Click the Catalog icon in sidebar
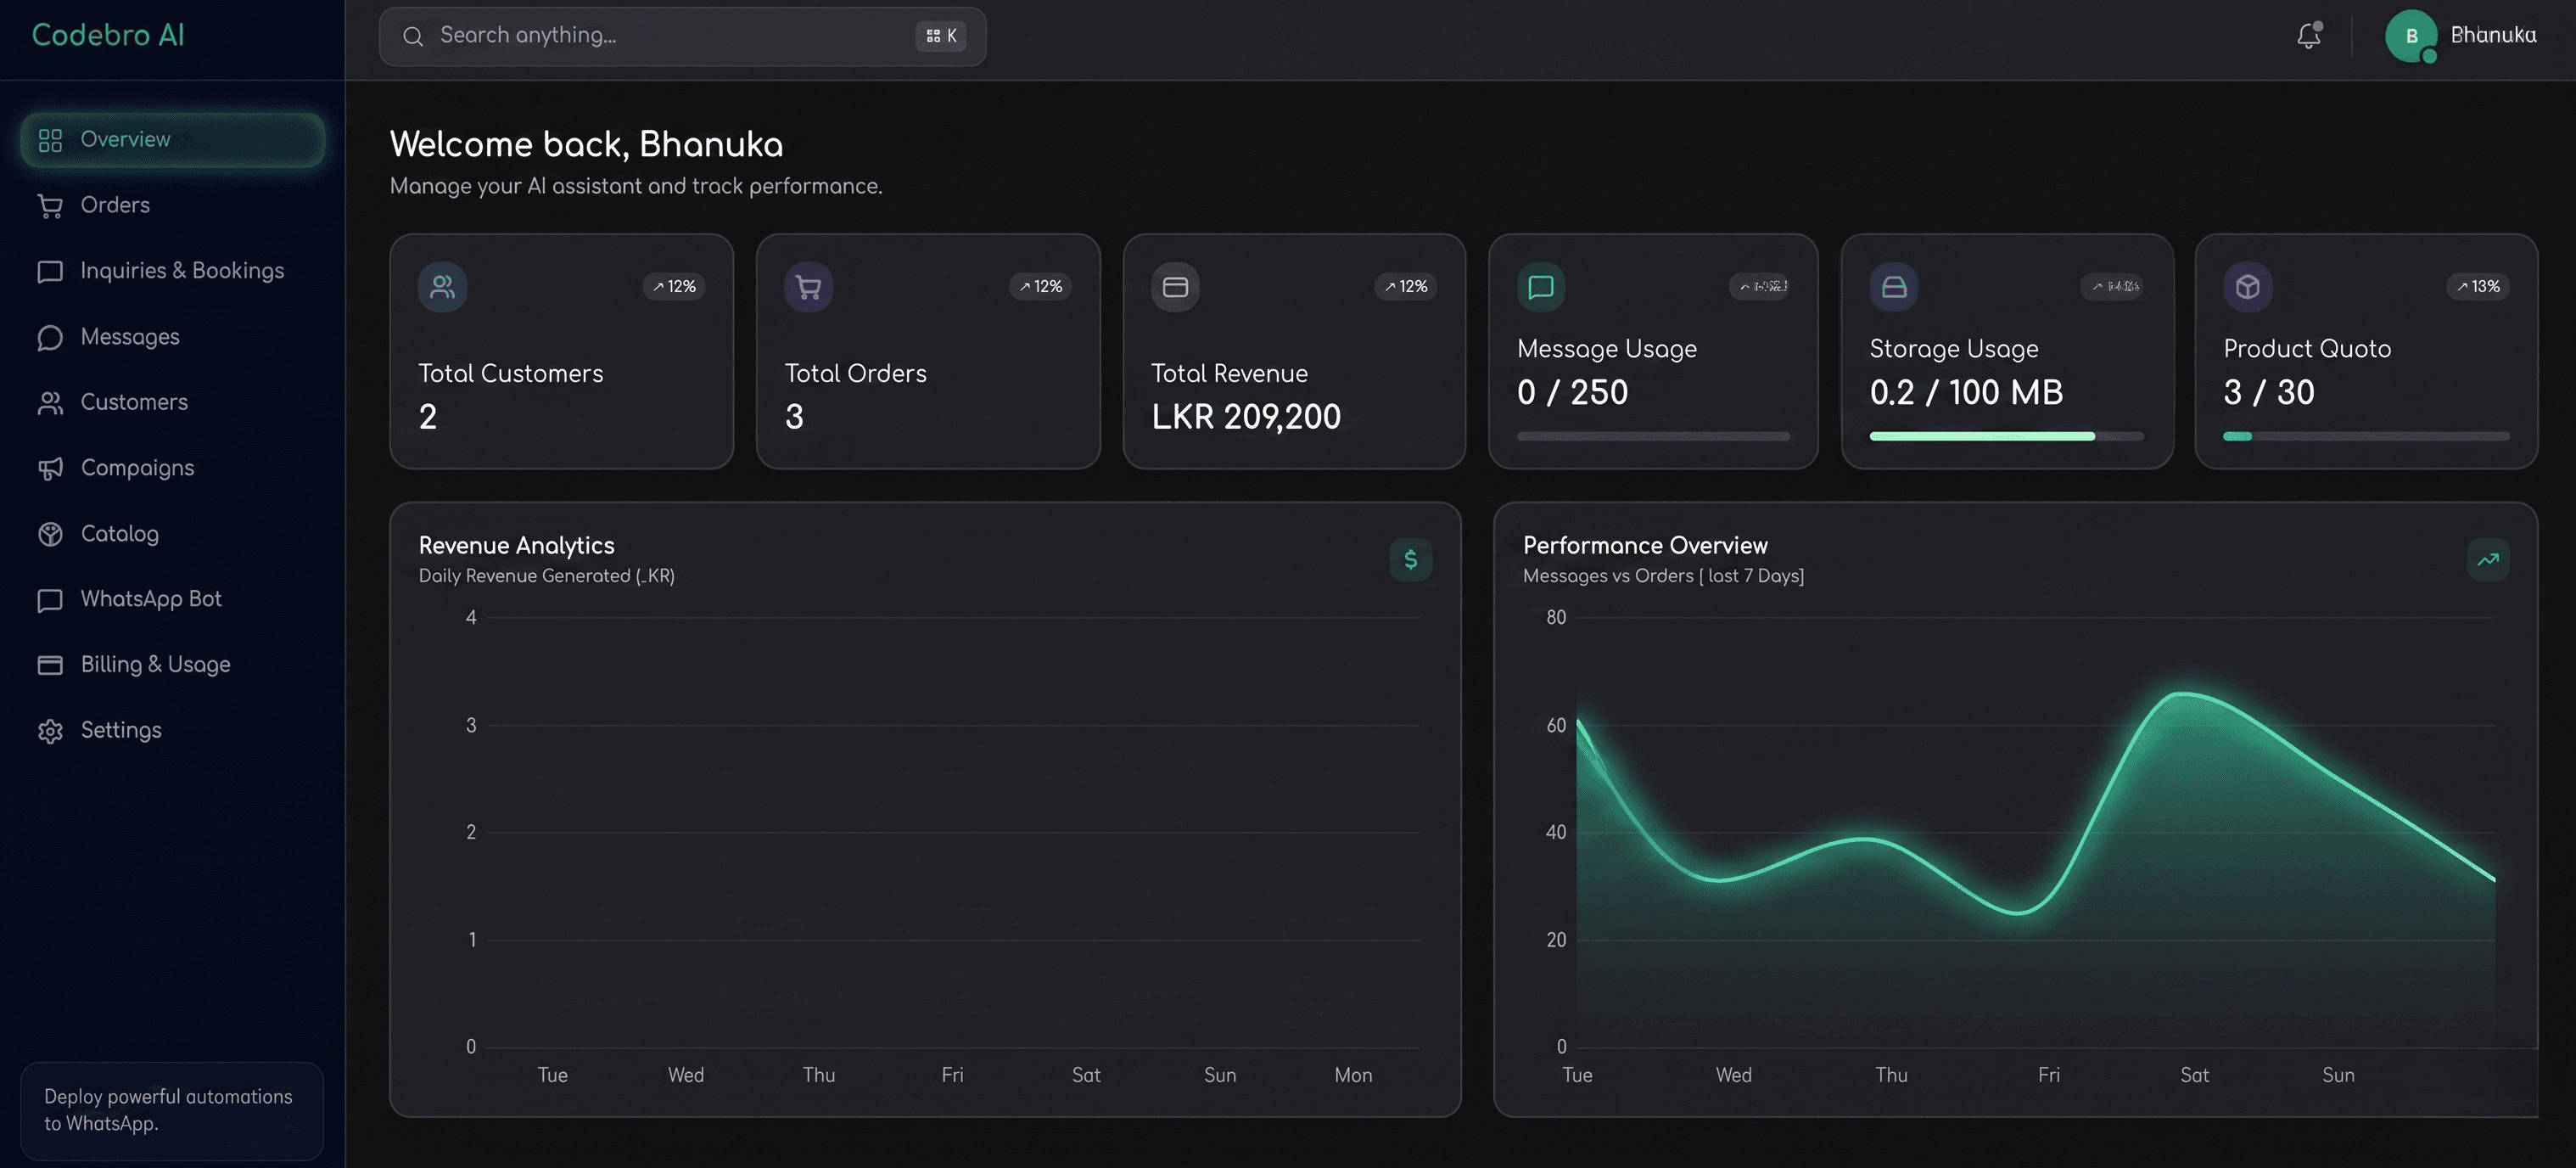The width and height of the screenshot is (2576, 1168). click(x=50, y=534)
